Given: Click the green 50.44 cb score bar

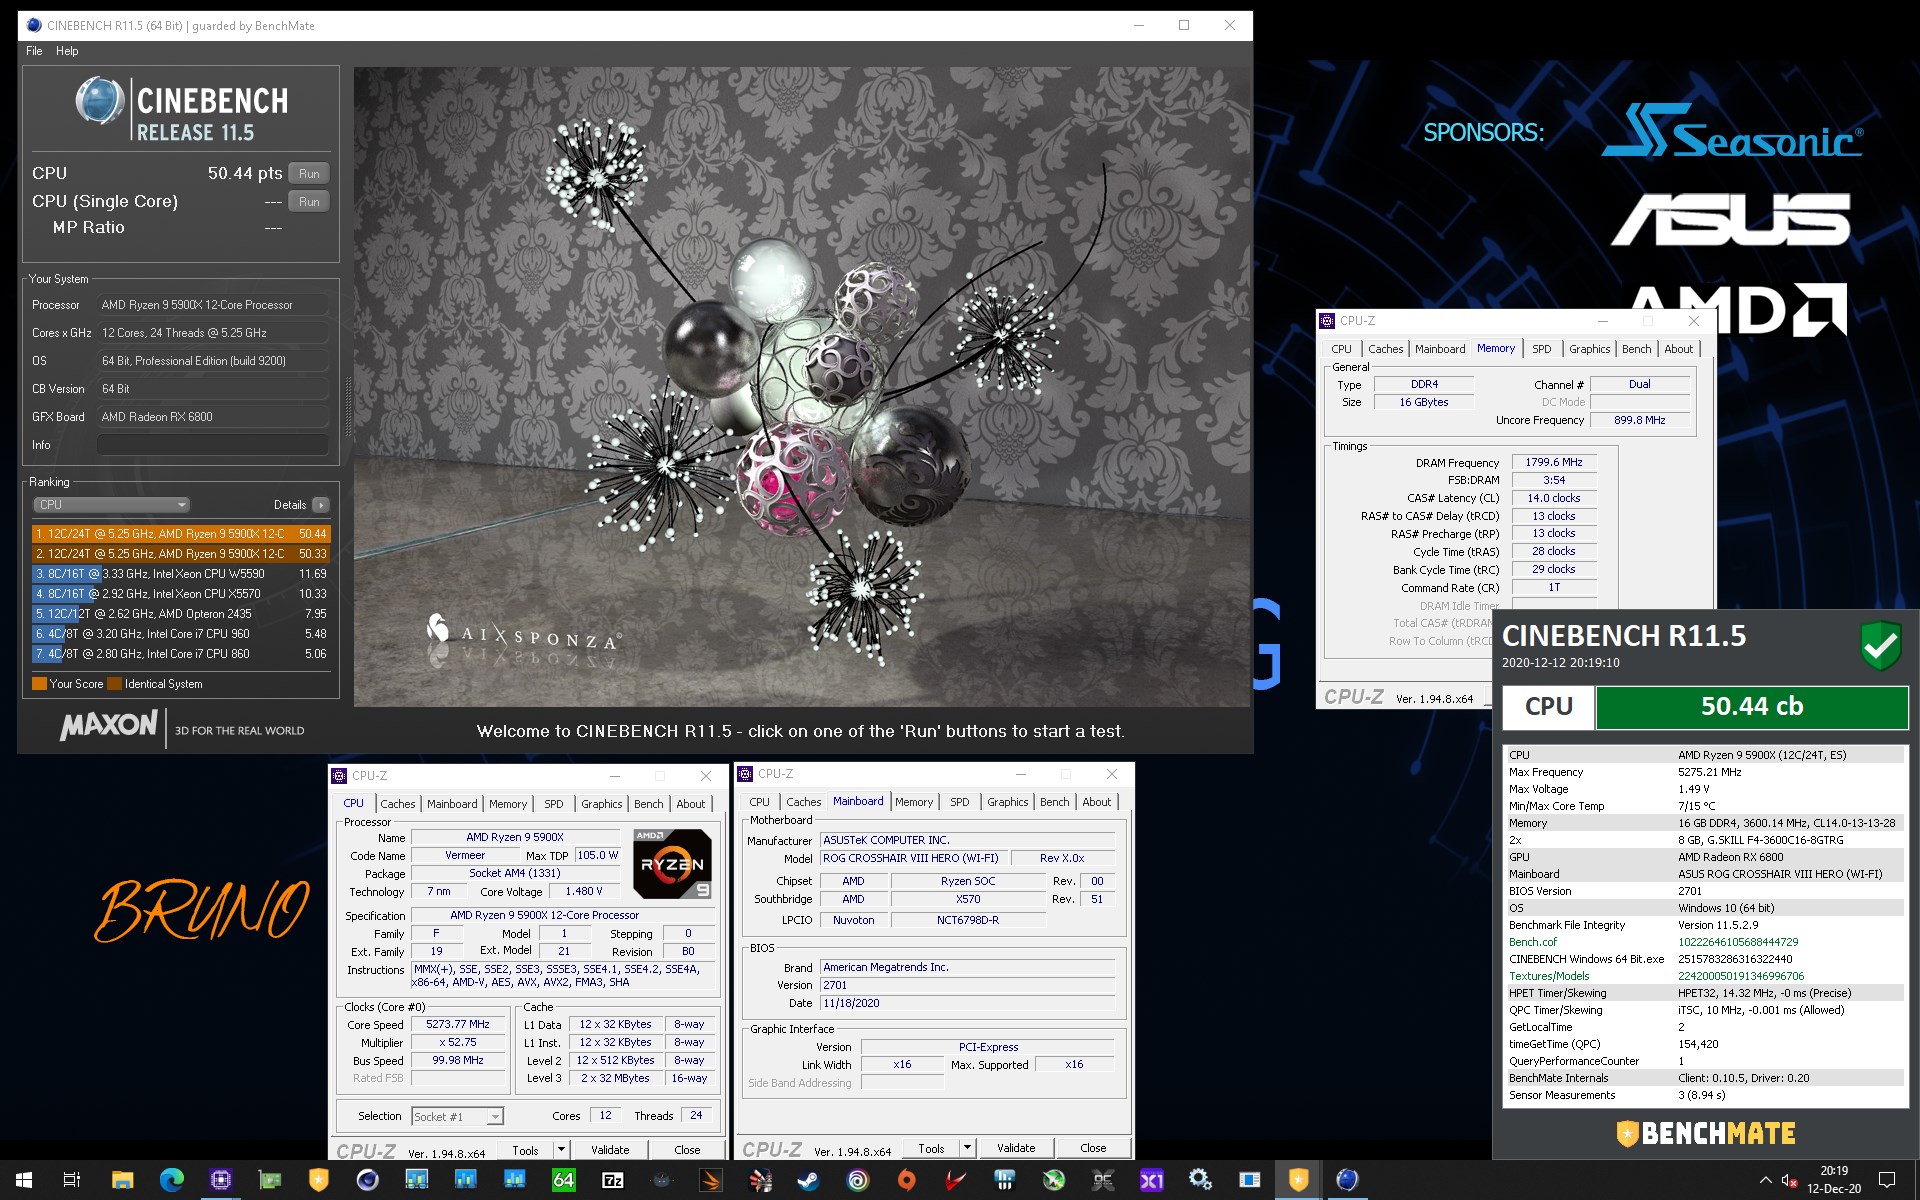Looking at the screenshot, I should [1752, 707].
